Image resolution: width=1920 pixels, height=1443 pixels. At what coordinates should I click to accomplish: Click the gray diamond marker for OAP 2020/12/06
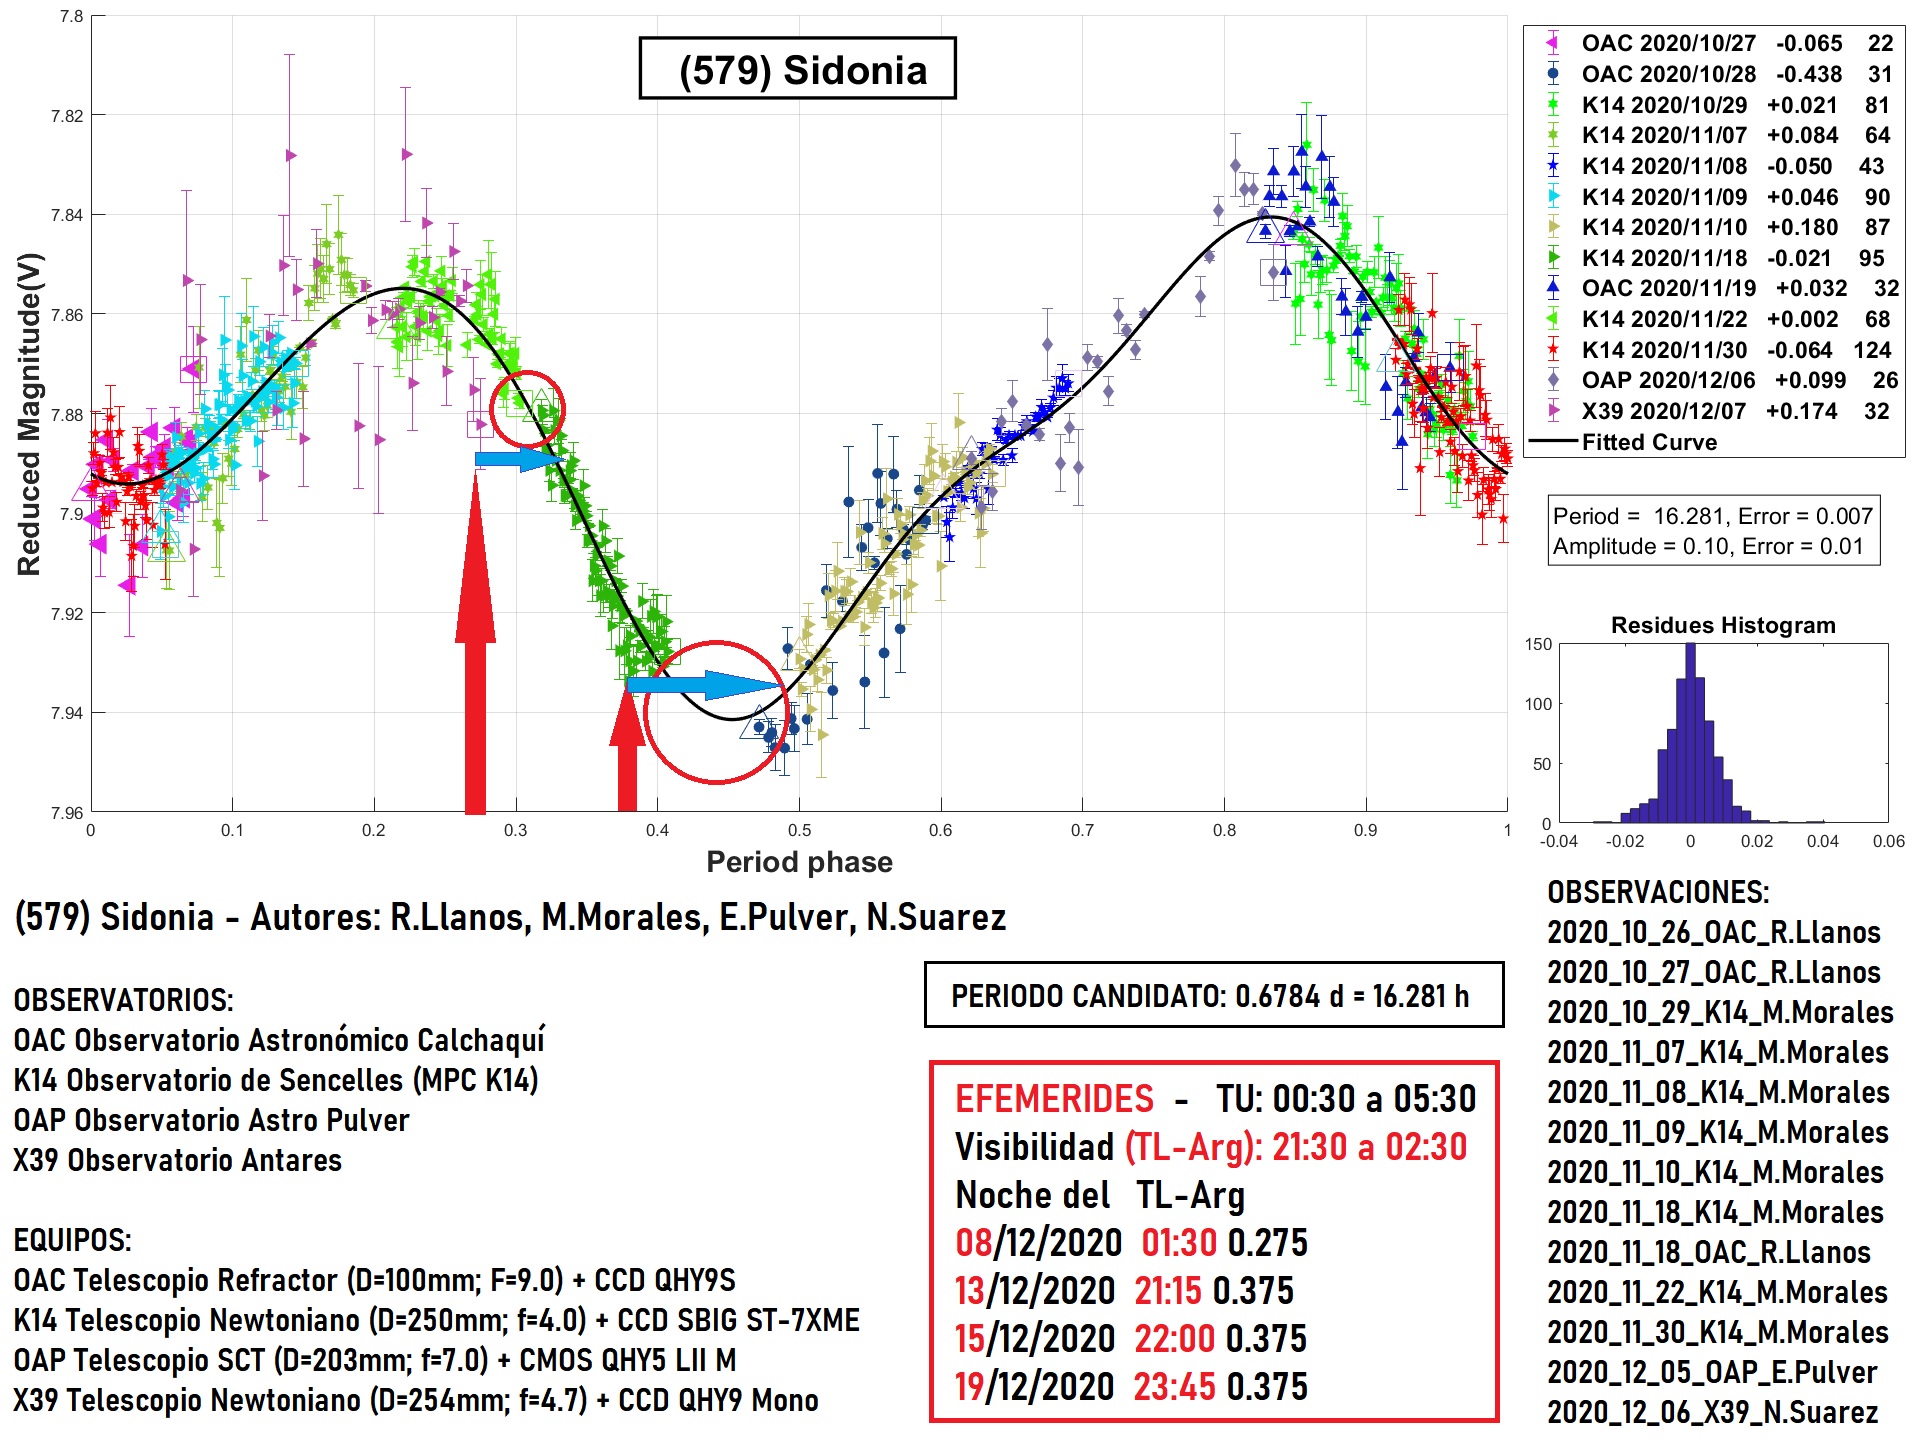coord(1552,380)
